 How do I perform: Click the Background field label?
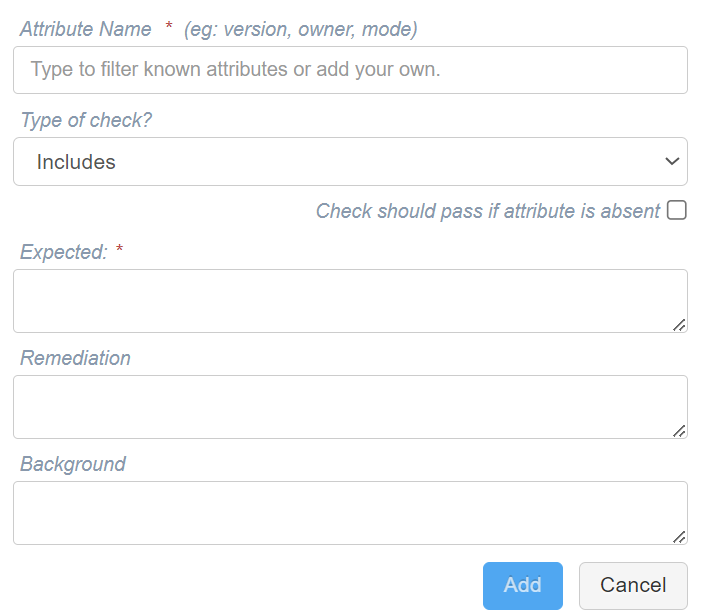point(73,464)
